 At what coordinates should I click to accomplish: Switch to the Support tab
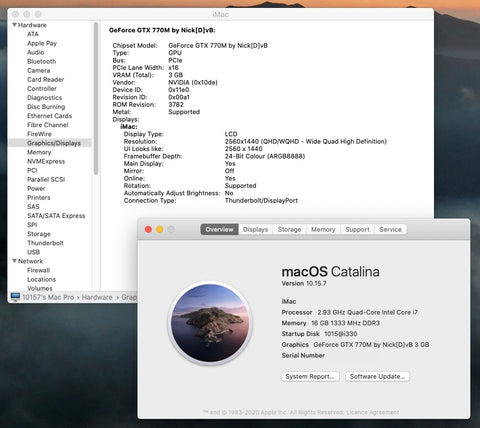tap(357, 229)
